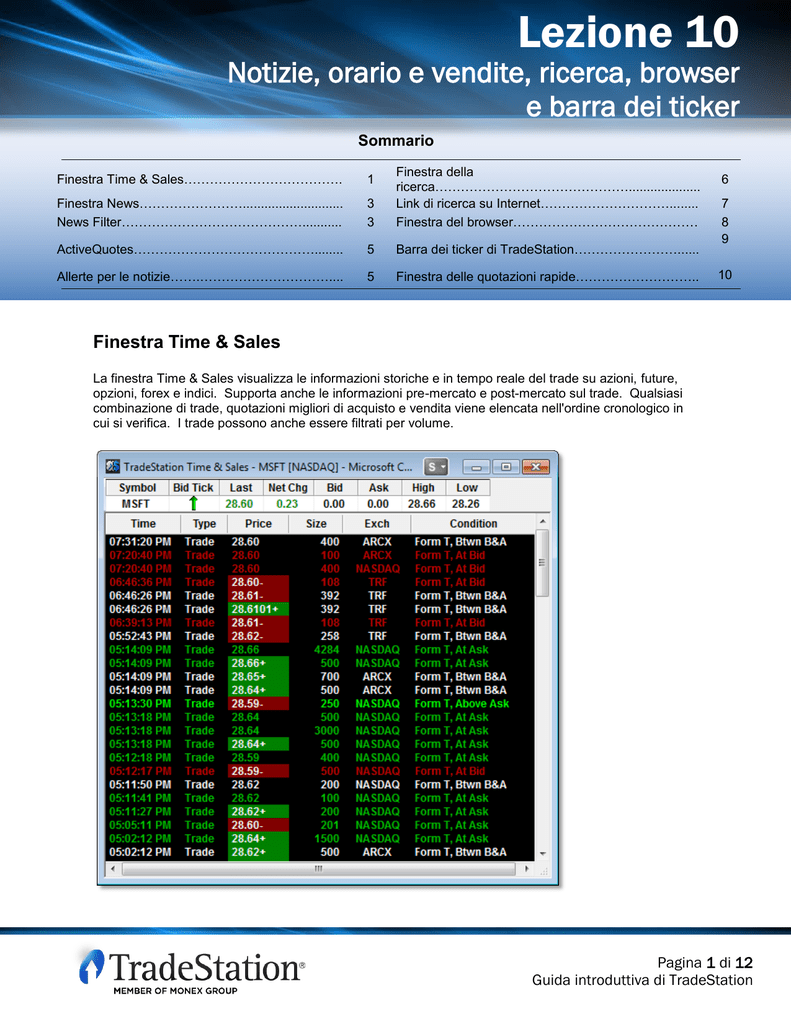This screenshot has width=791, height=1024.
Task: Select the 07:31:20 PM trade row
Action: (x=320, y=541)
